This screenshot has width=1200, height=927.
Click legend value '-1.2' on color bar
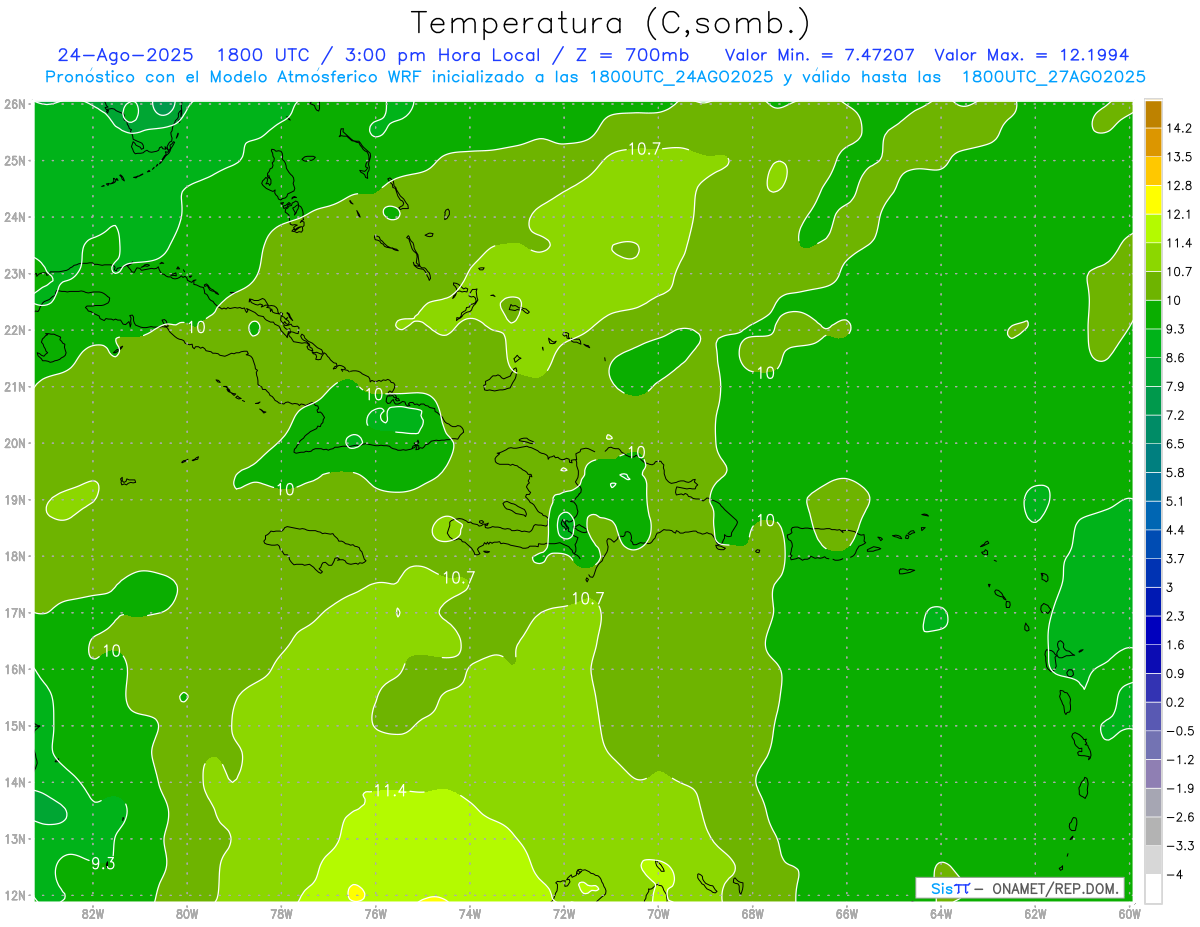[x=1178, y=759]
